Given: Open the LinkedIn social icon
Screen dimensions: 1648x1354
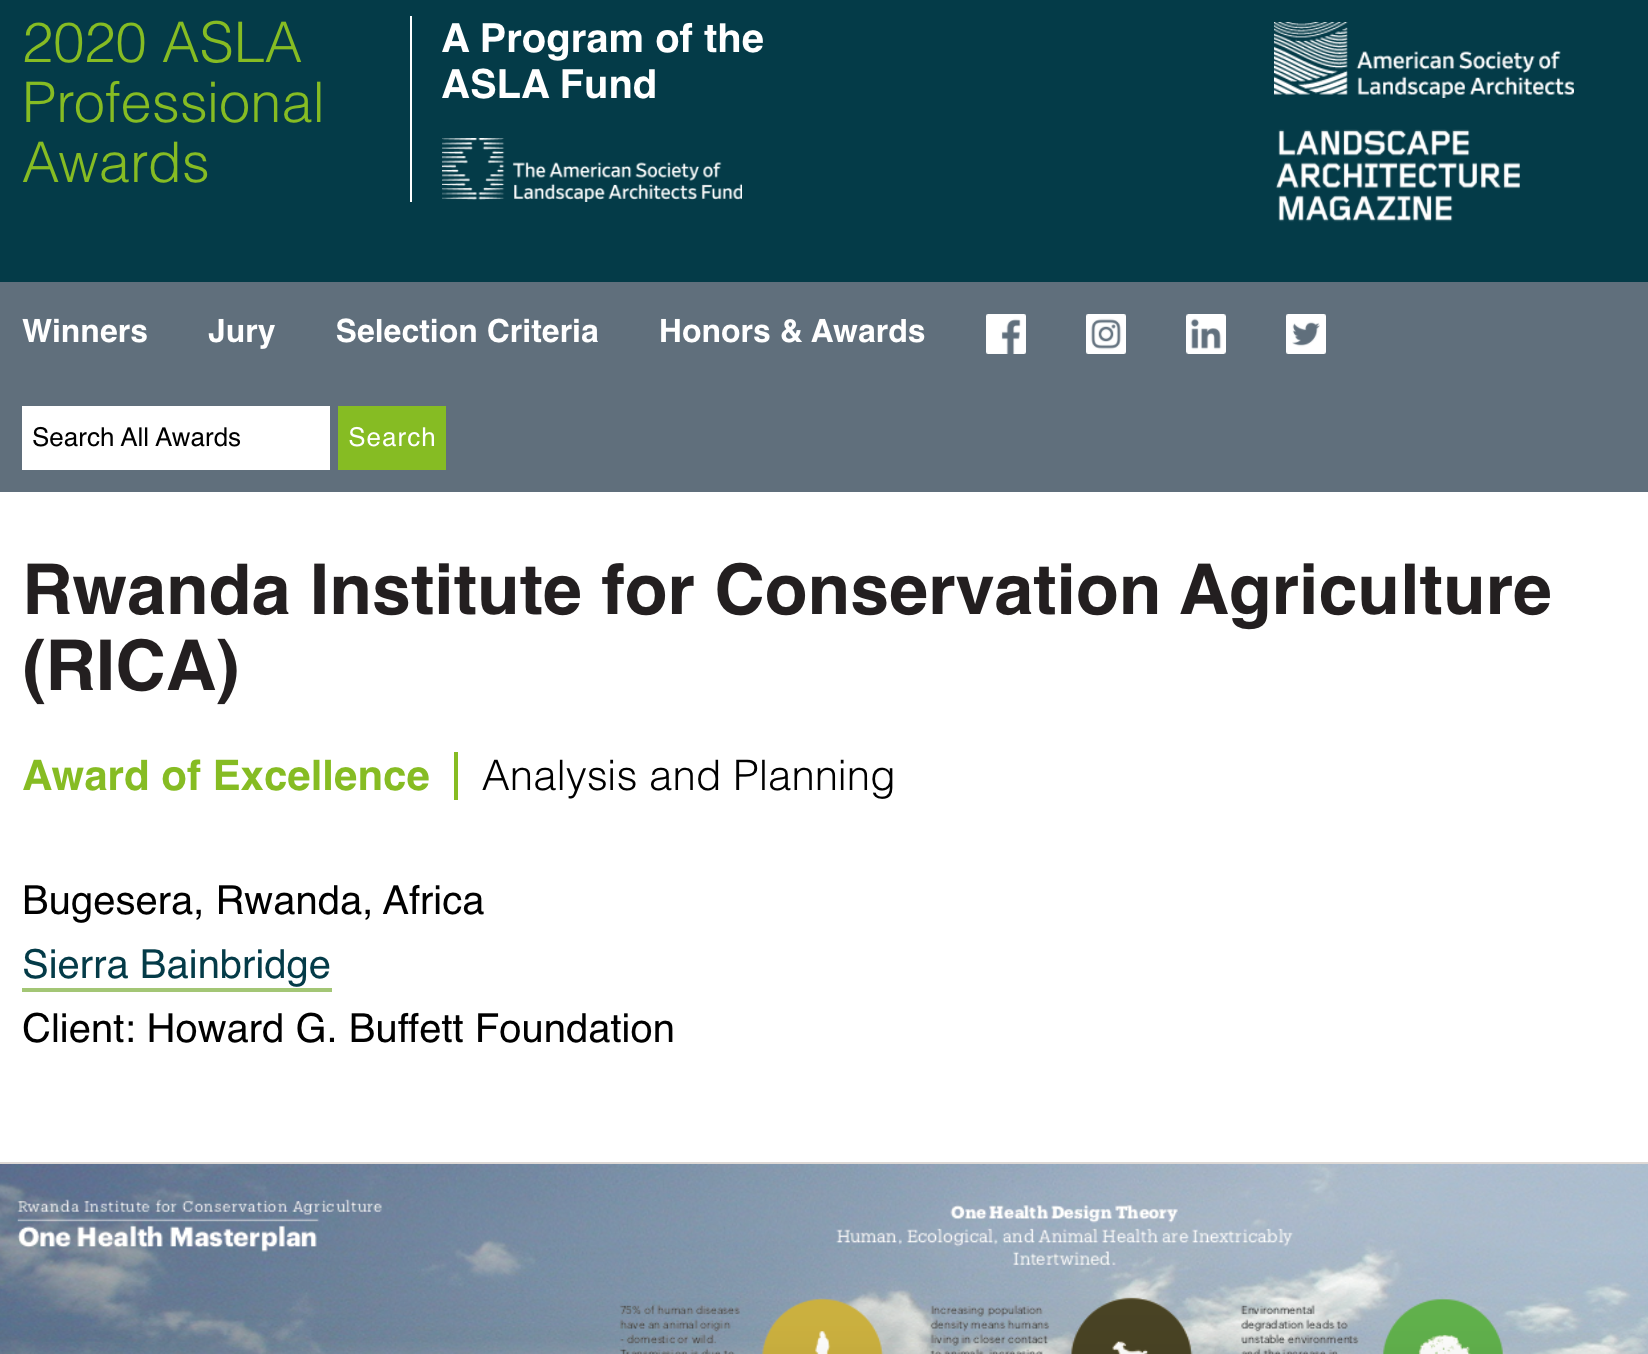Looking at the screenshot, I should coord(1206,334).
